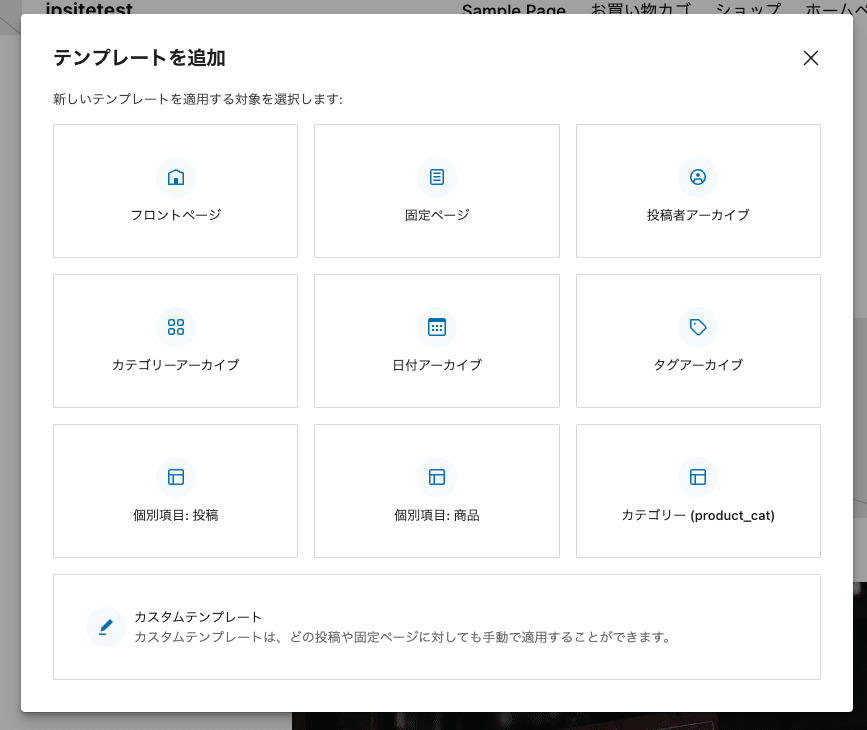Click the カスタムテンプレート pencil icon
Viewport: 867px width, 730px height.
106,626
